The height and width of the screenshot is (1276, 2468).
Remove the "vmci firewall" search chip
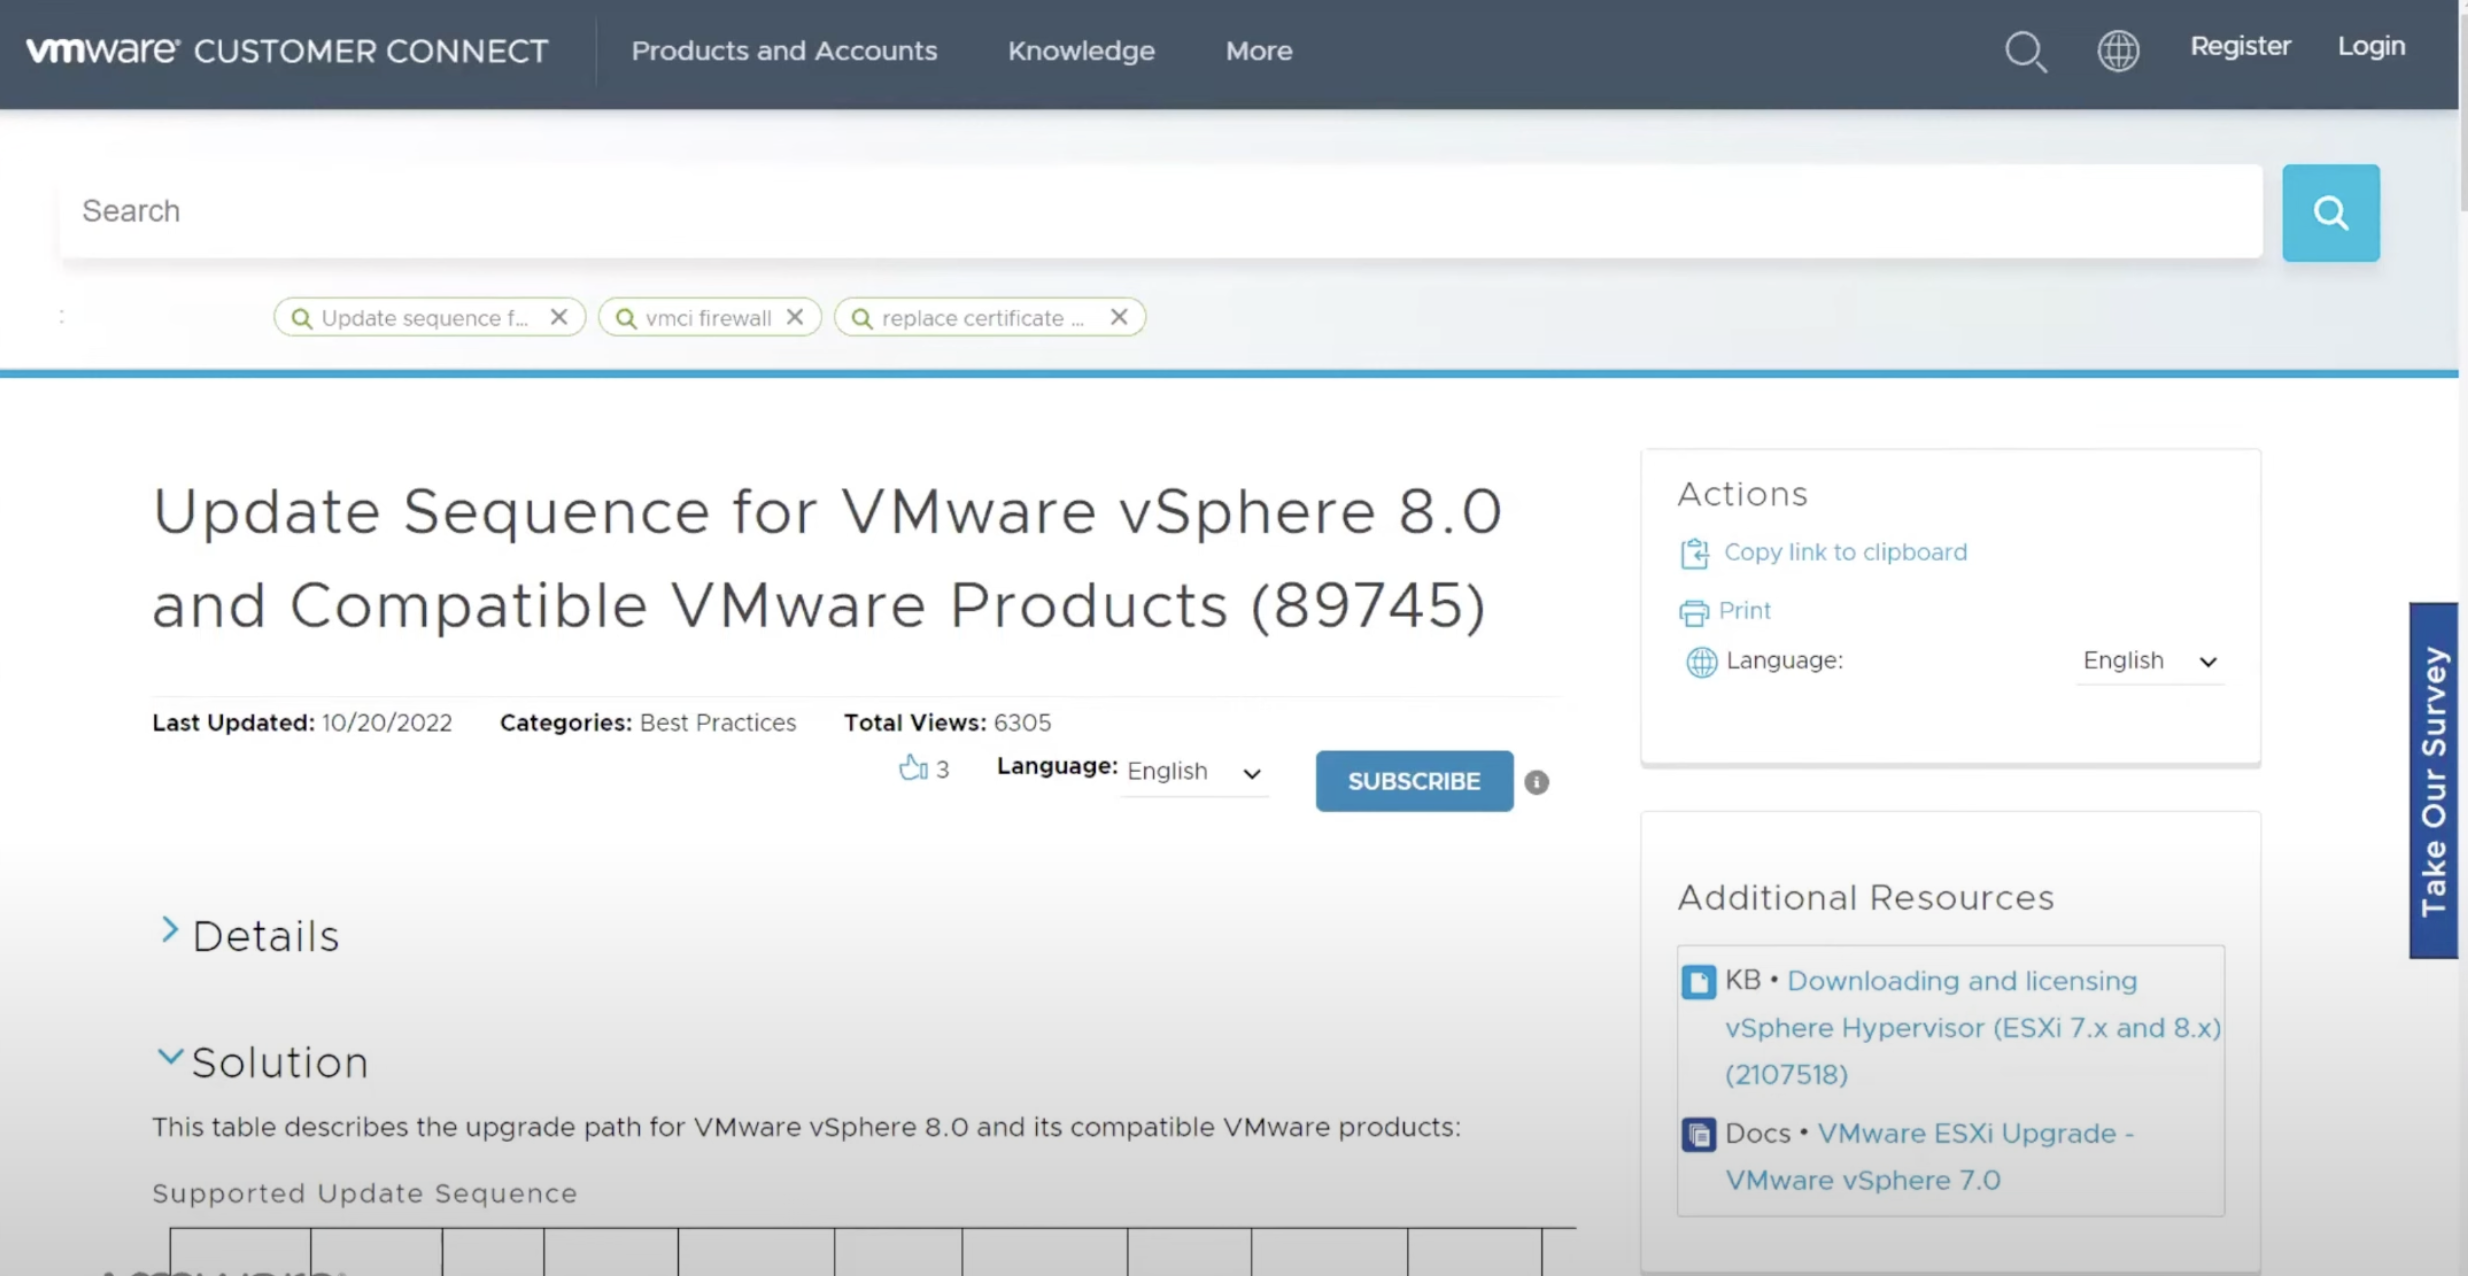click(795, 317)
